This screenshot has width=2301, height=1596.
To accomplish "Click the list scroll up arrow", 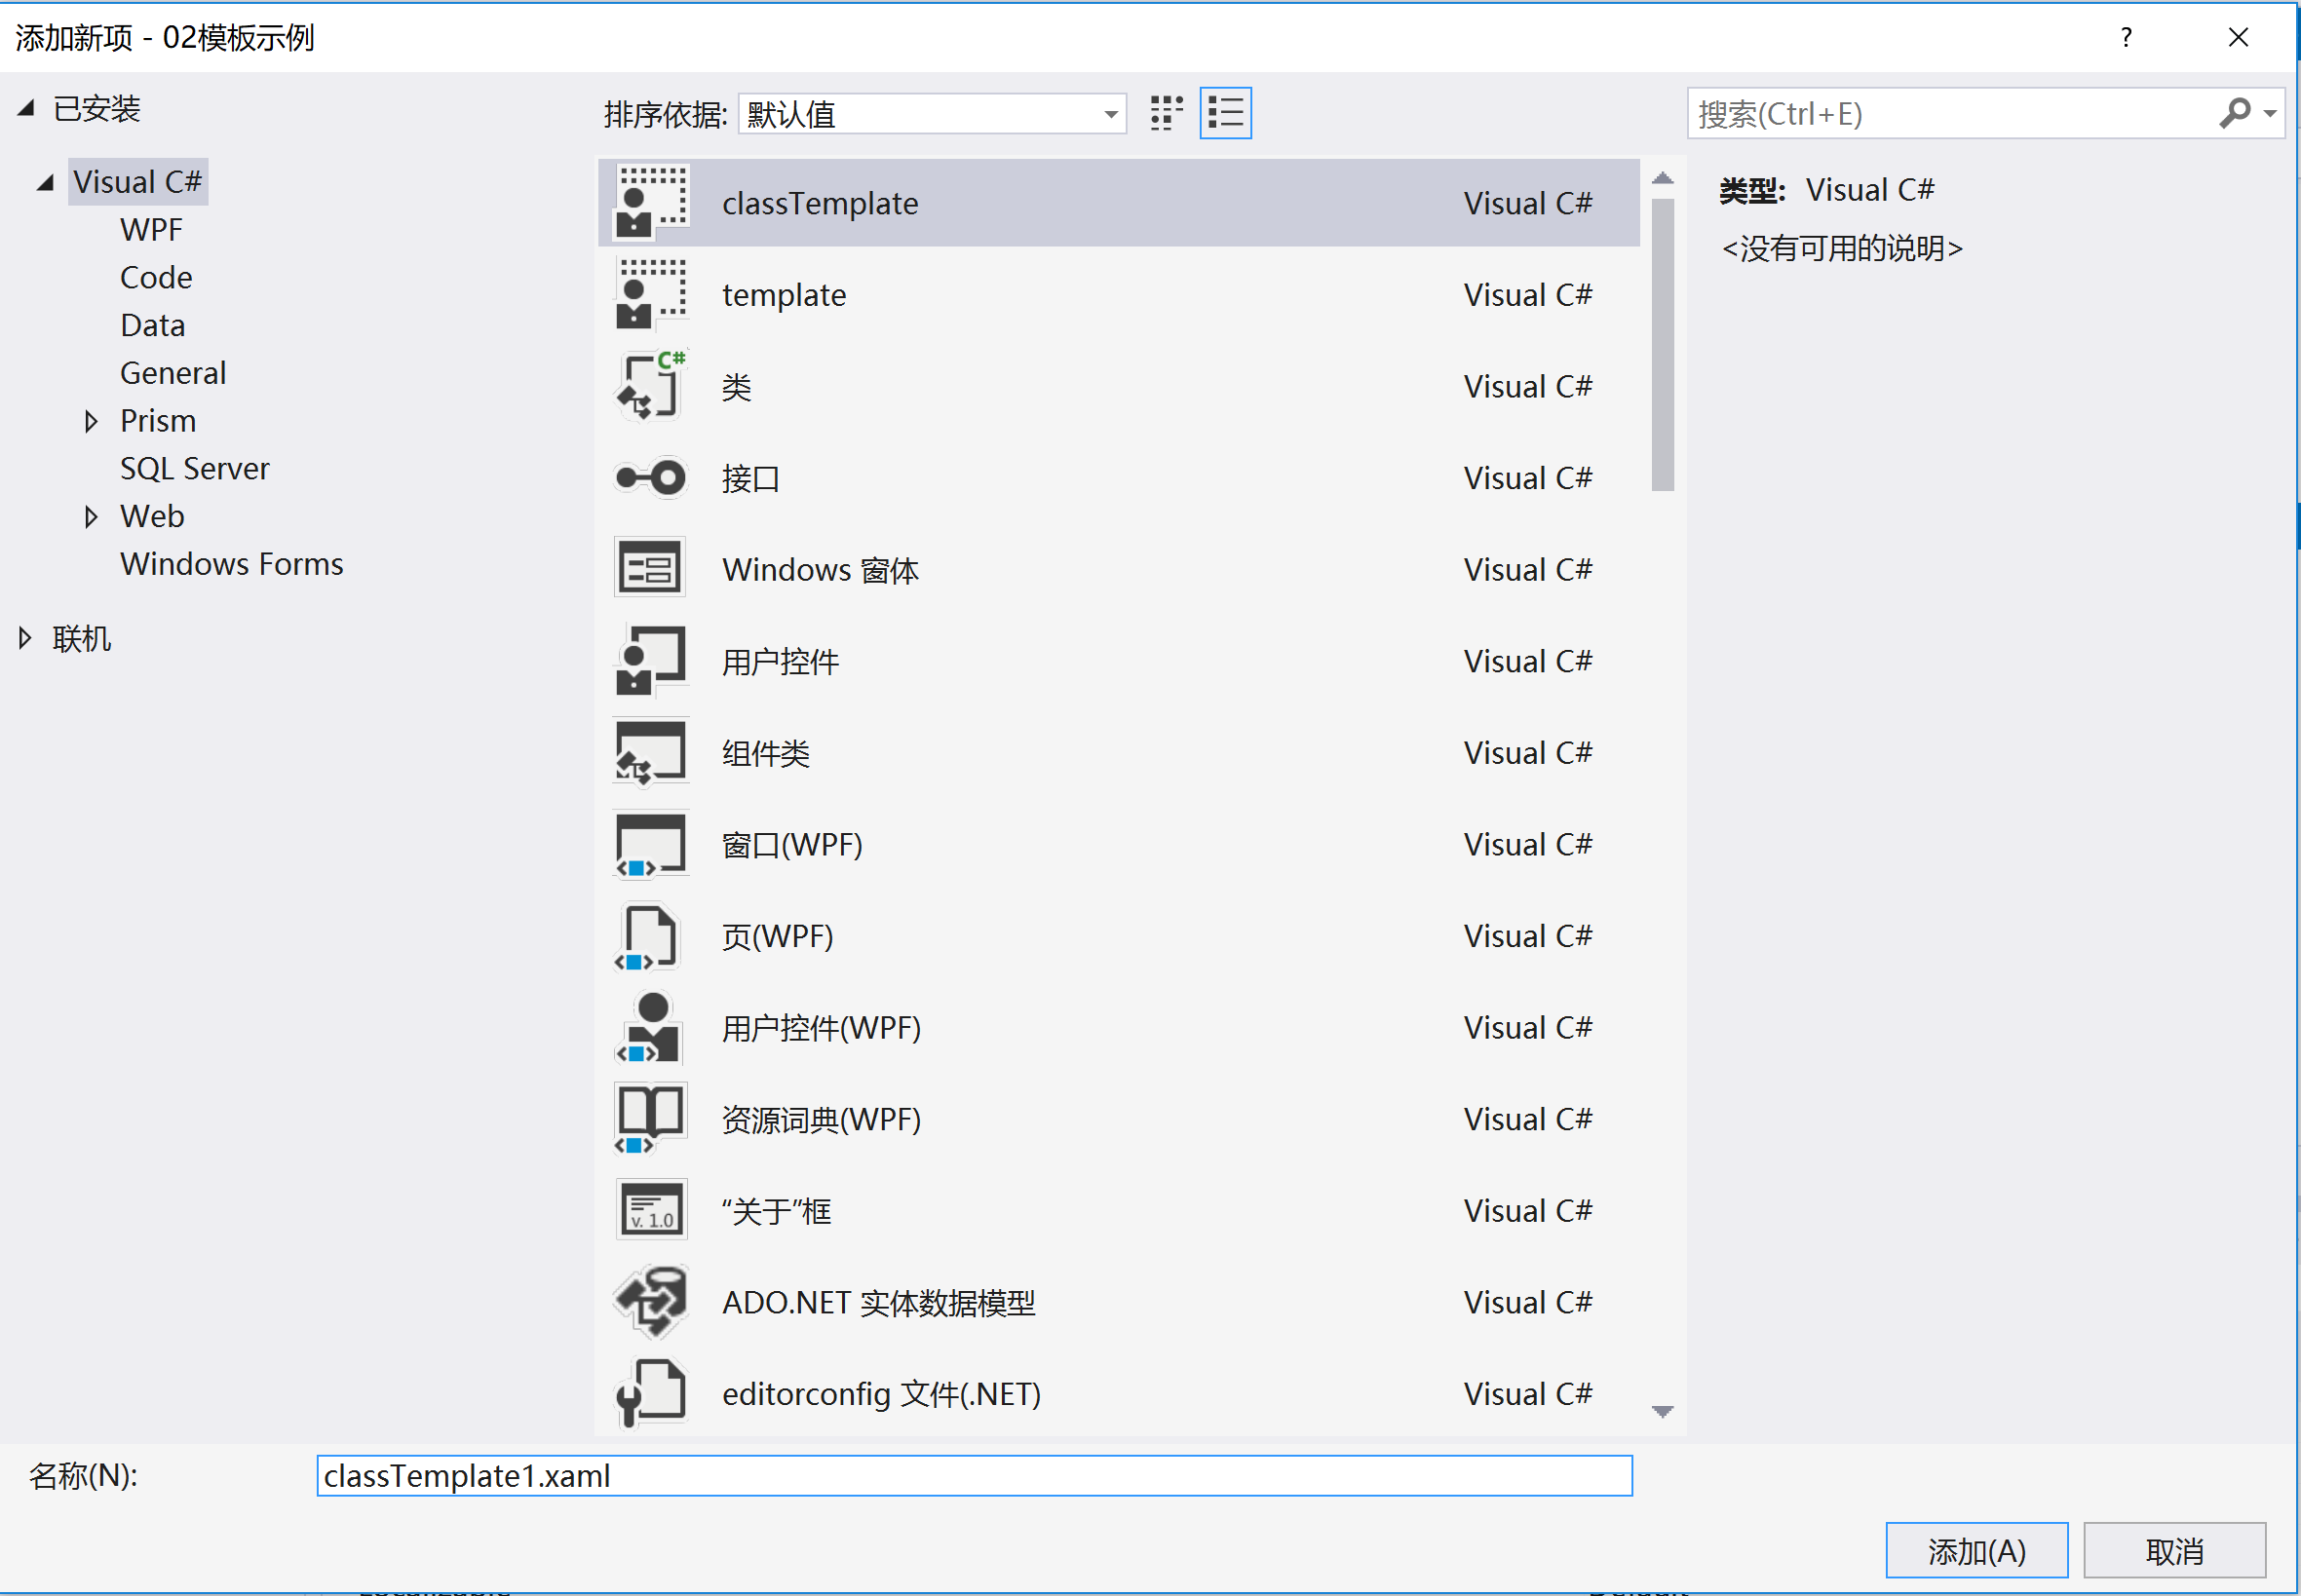I will pyautogui.click(x=1663, y=178).
